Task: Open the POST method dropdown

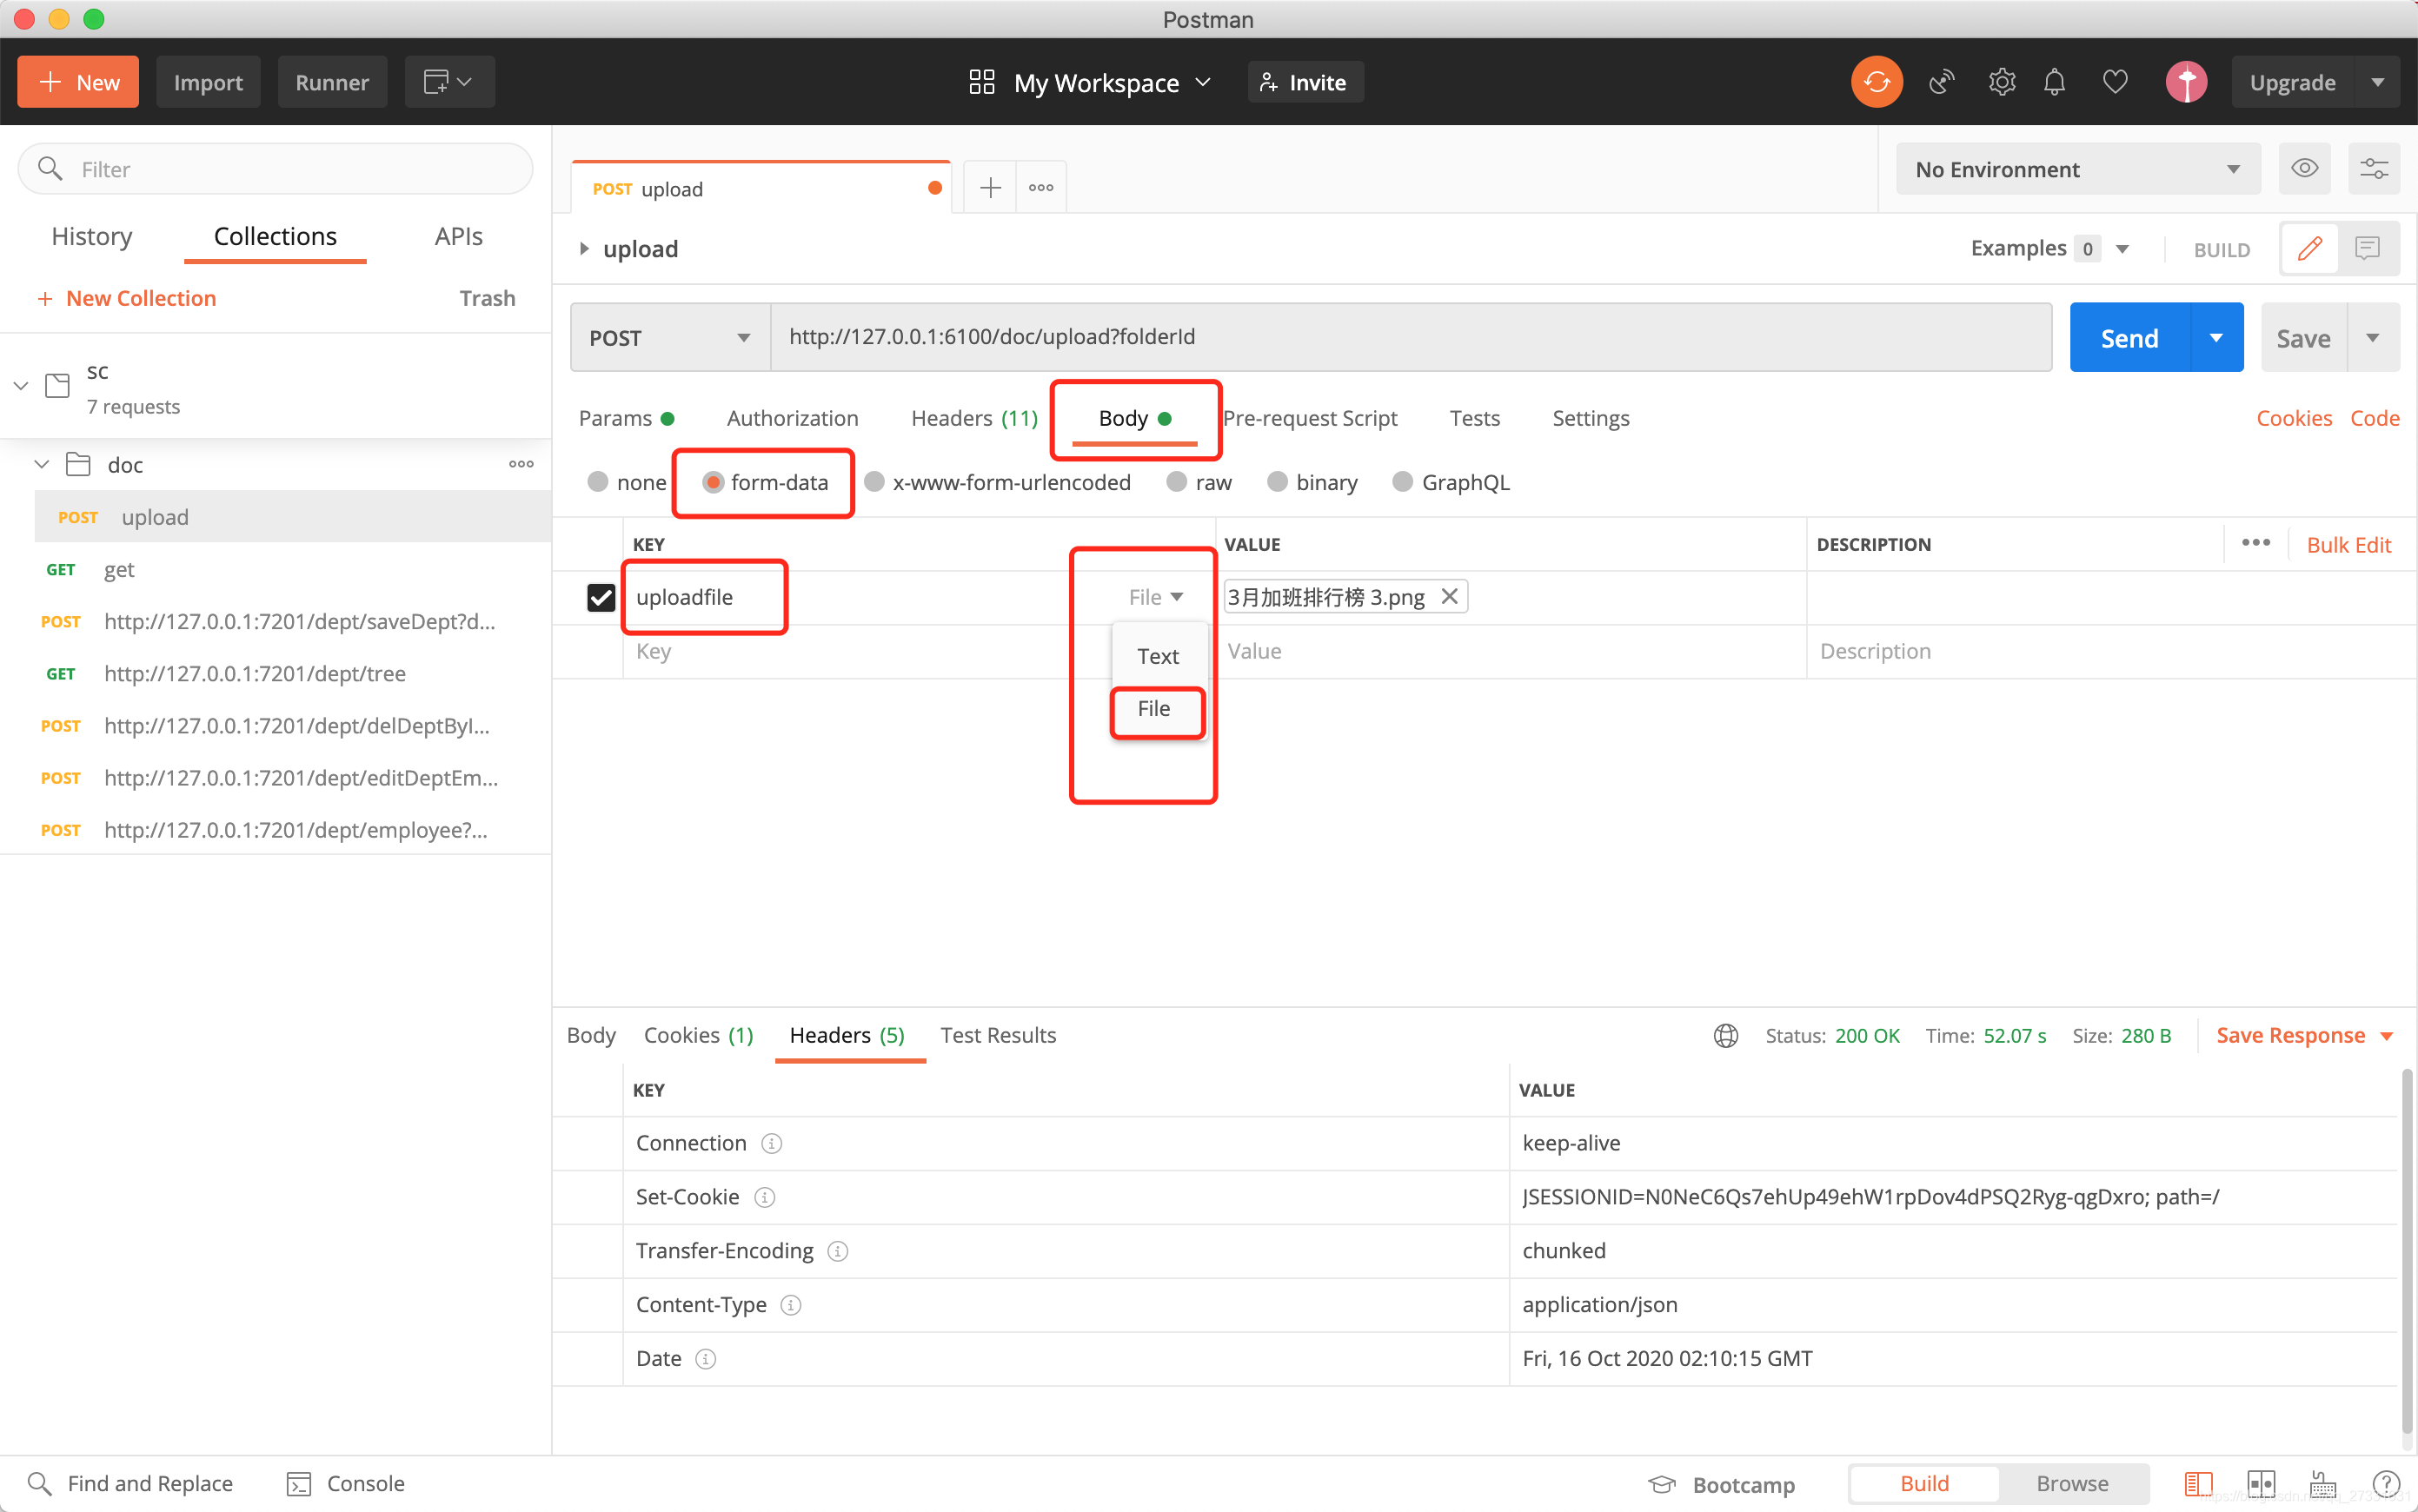Action: 671,338
